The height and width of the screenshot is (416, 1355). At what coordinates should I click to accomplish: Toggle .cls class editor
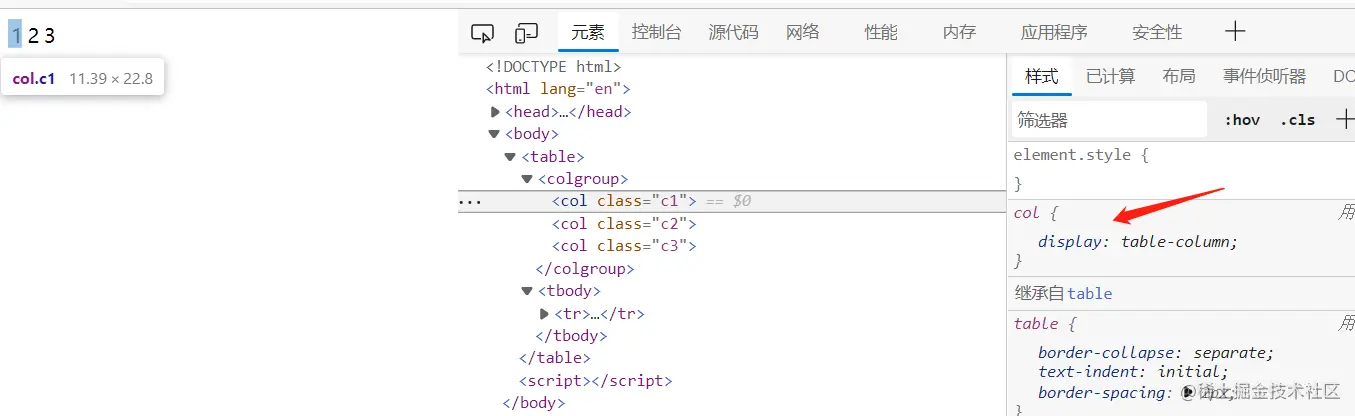[x=1297, y=120]
